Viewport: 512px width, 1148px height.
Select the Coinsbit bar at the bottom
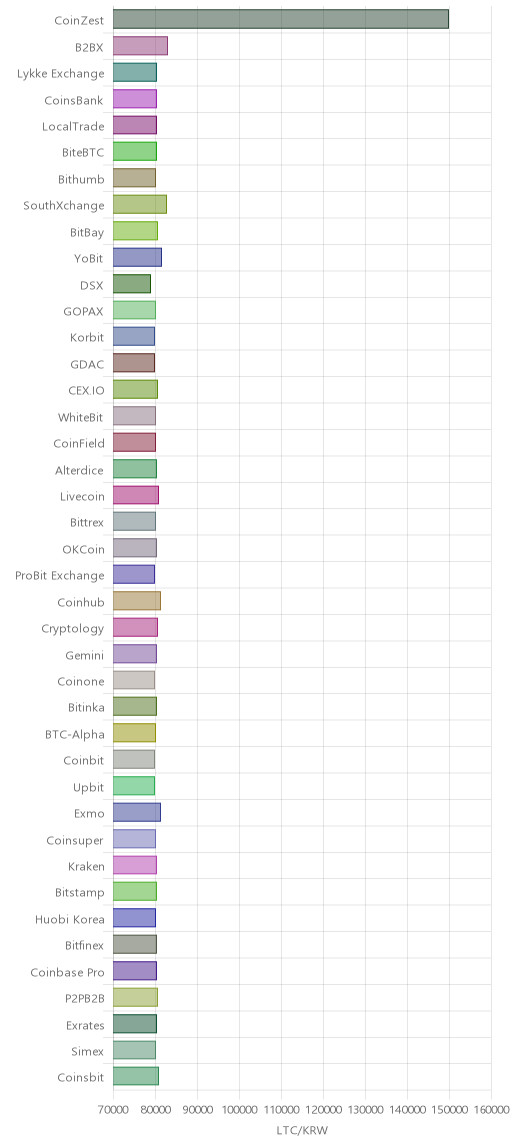tap(136, 1078)
